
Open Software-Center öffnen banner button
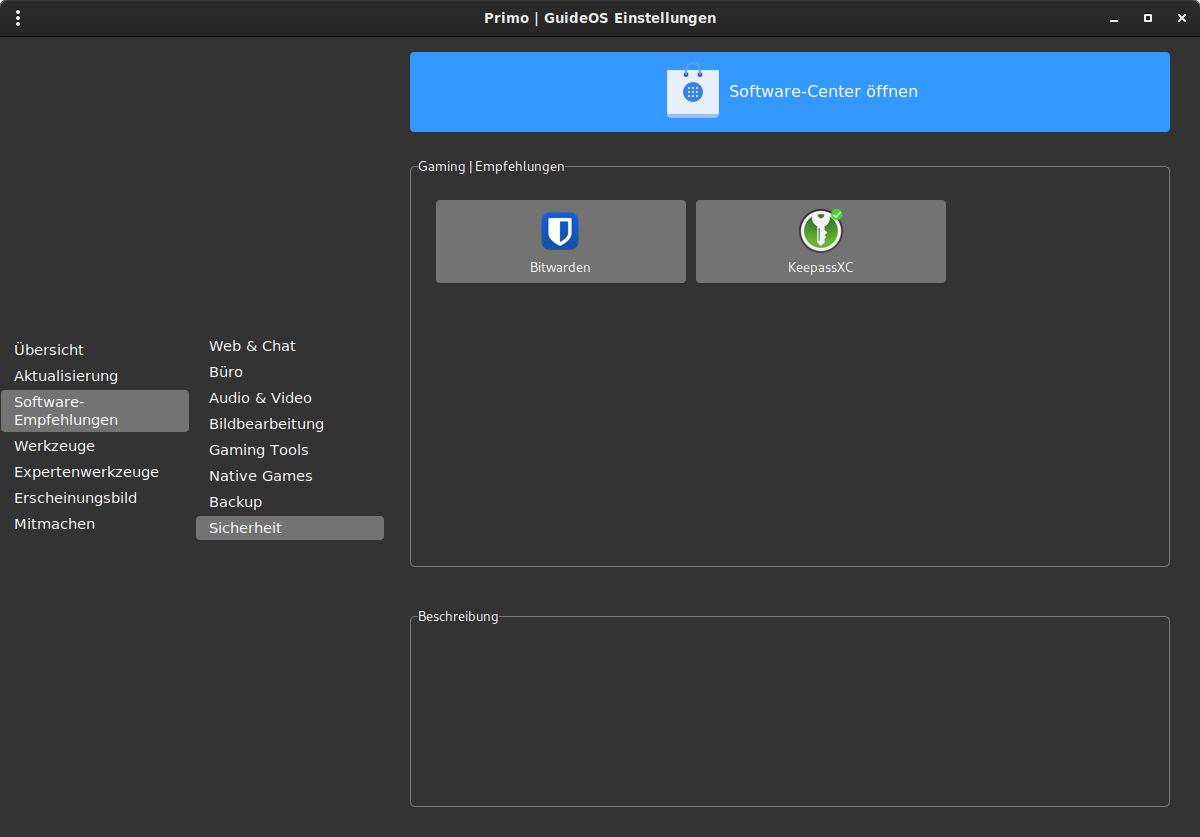pos(790,92)
